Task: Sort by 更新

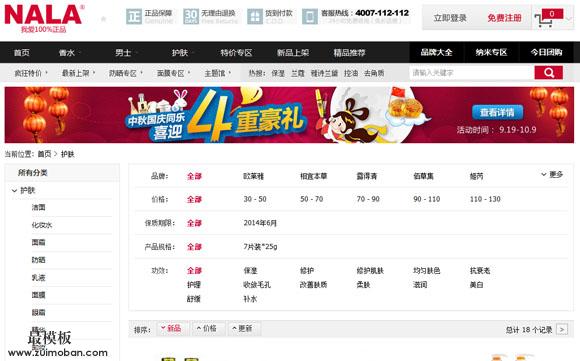Action: pyautogui.click(x=243, y=328)
